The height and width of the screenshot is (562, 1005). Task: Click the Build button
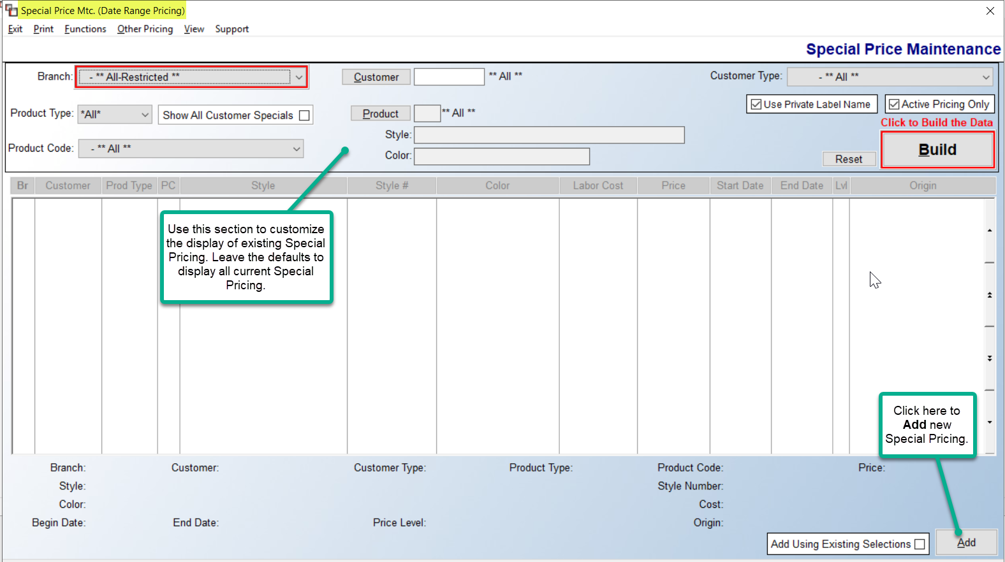tap(938, 150)
